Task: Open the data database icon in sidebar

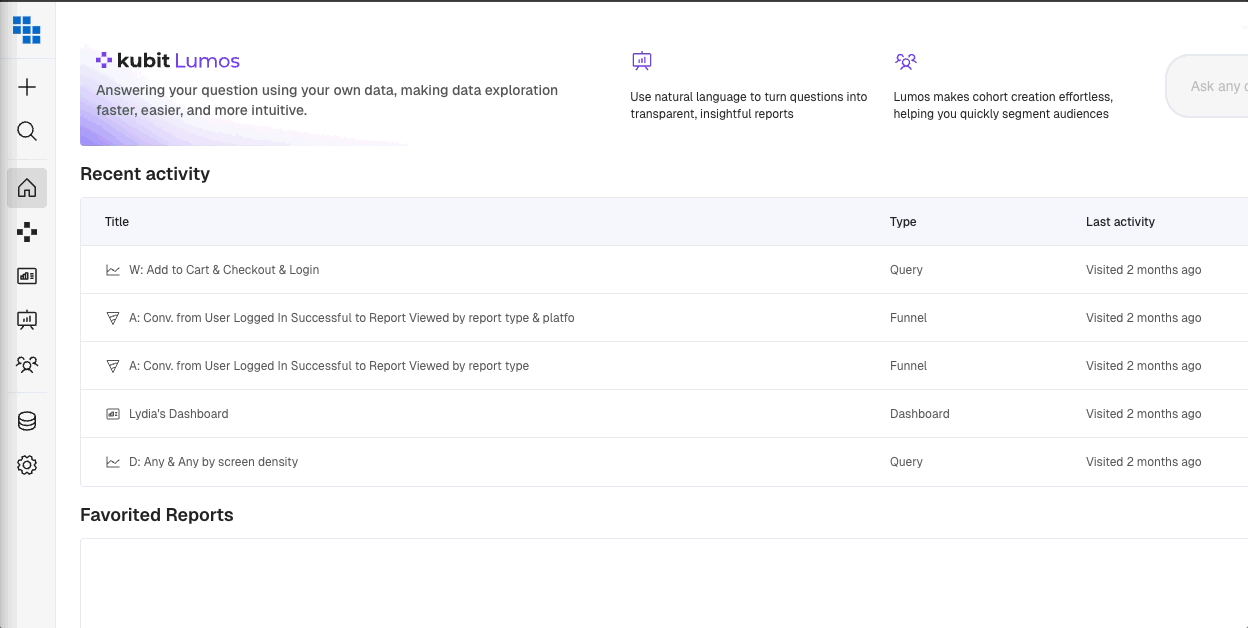Action: click(27, 421)
